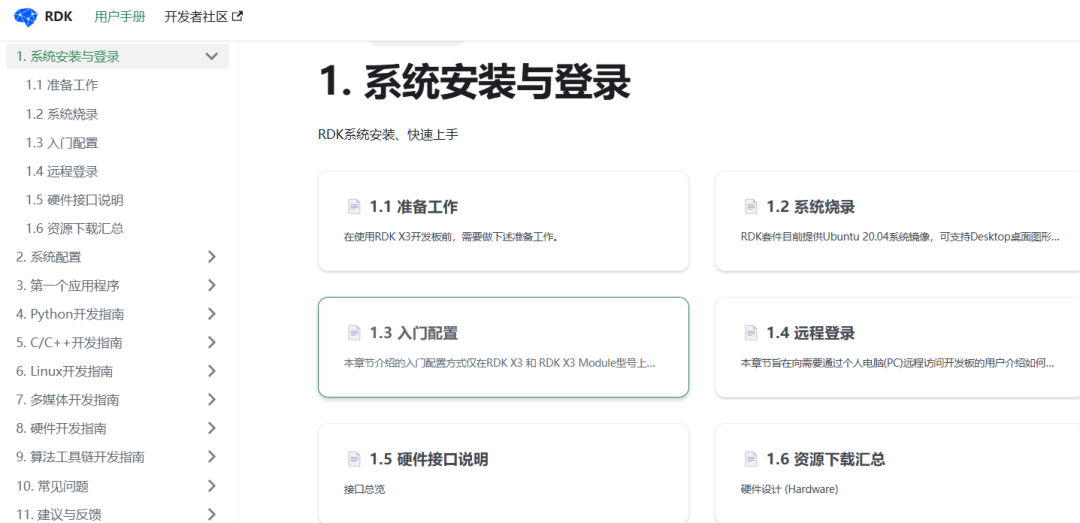Expand the 5. C/C++开发指南 chevron

click(x=211, y=342)
